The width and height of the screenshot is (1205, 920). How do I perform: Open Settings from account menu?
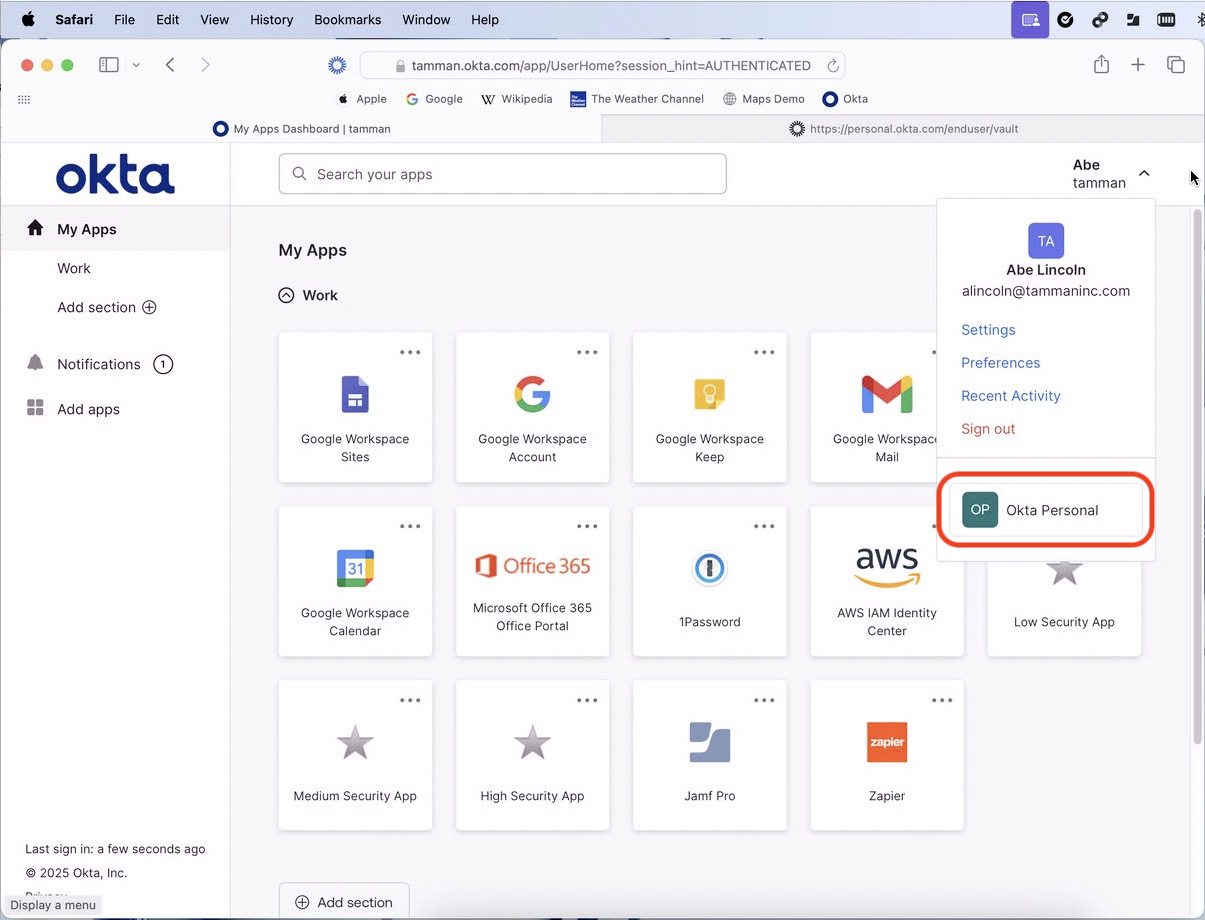(988, 330)
